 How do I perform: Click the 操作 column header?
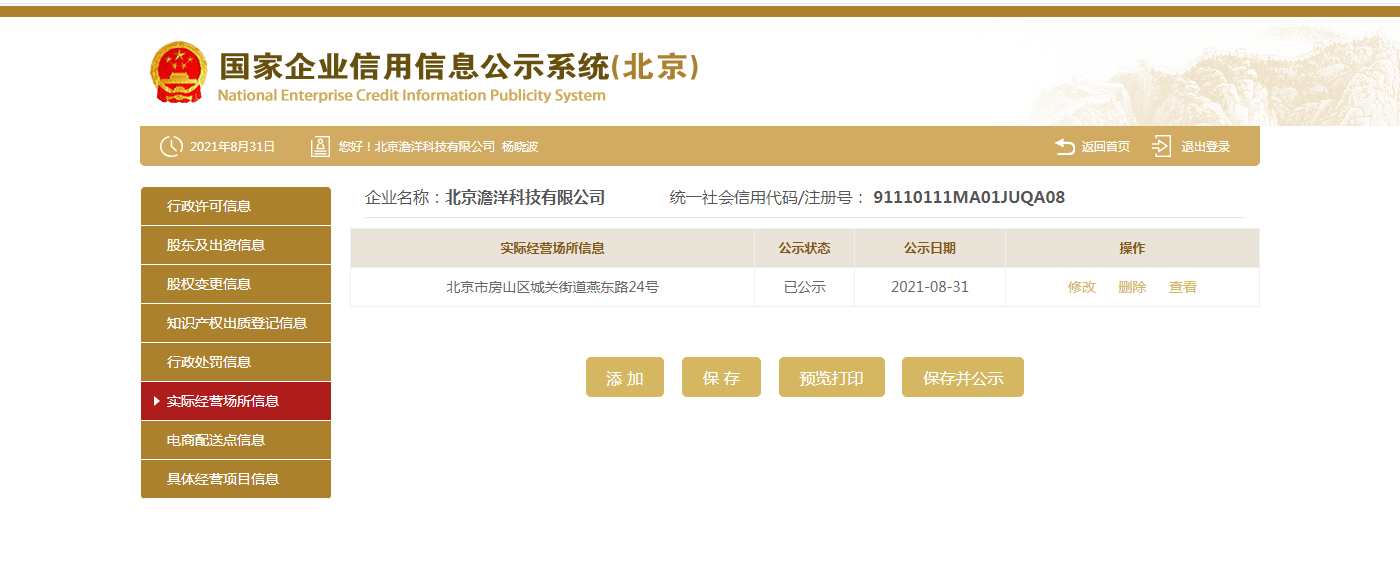point(1132,248)
